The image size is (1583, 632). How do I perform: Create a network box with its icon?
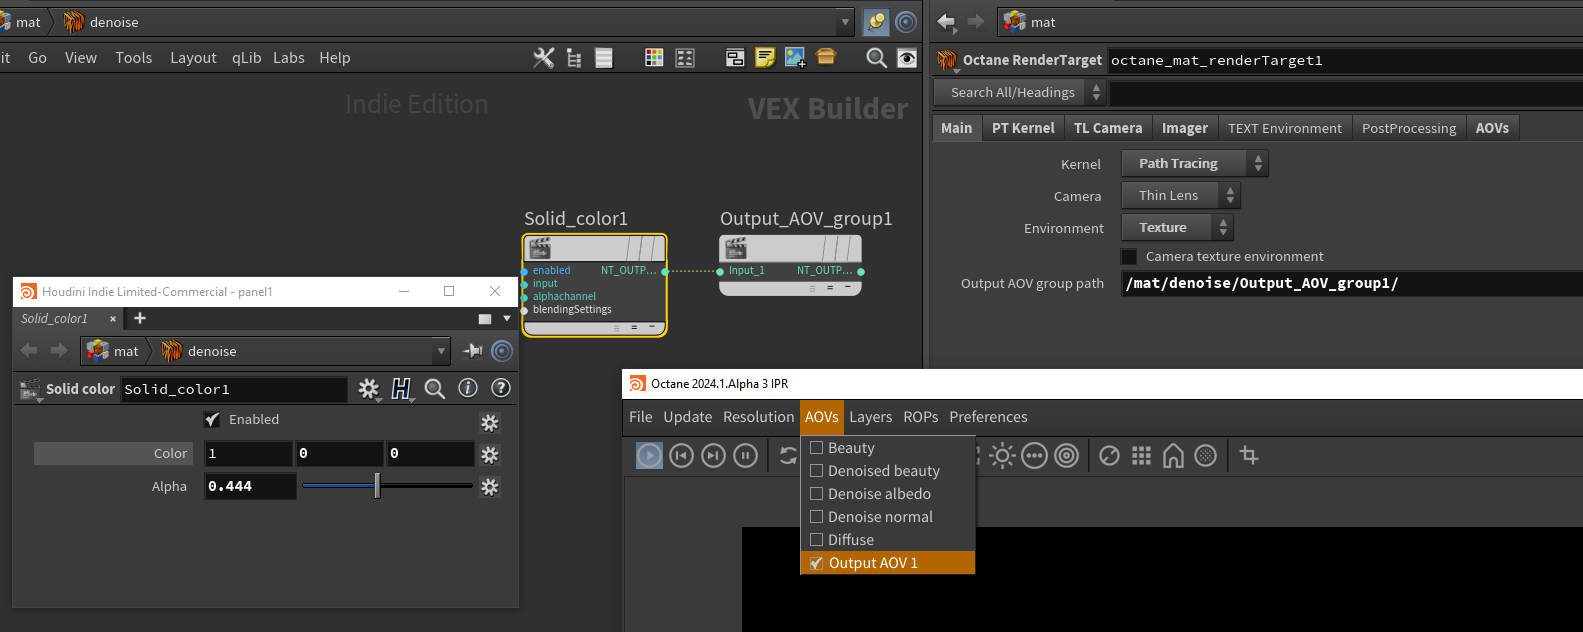[735, 58]
